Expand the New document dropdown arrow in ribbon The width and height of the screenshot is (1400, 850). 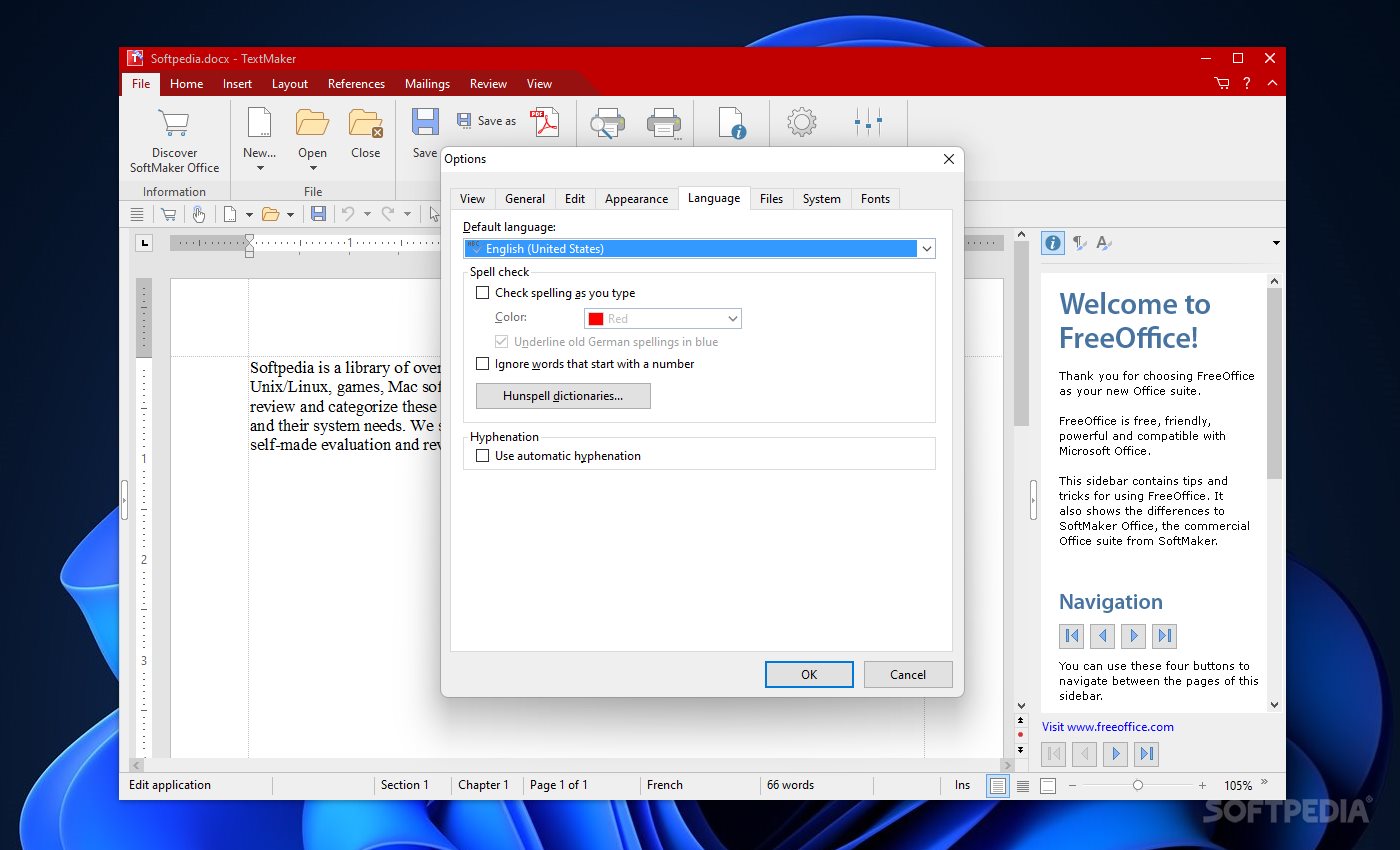click(x=259, y=168)
